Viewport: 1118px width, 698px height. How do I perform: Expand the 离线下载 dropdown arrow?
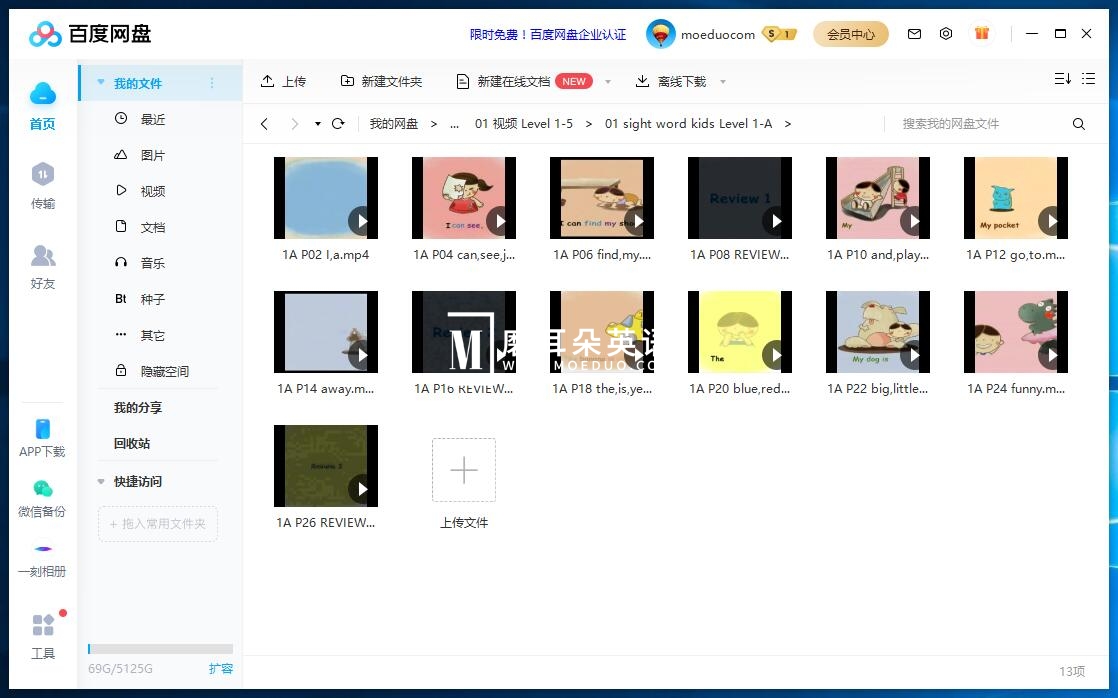coord(723,81)
